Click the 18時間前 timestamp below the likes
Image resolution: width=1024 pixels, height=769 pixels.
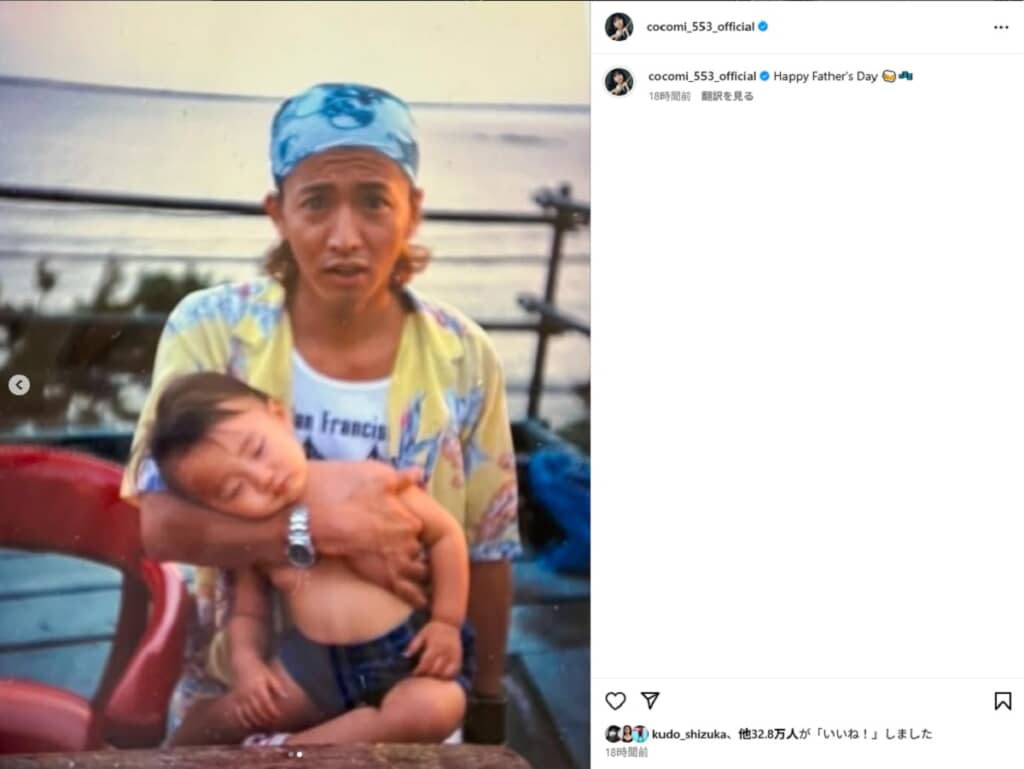(x=626, y=753)
